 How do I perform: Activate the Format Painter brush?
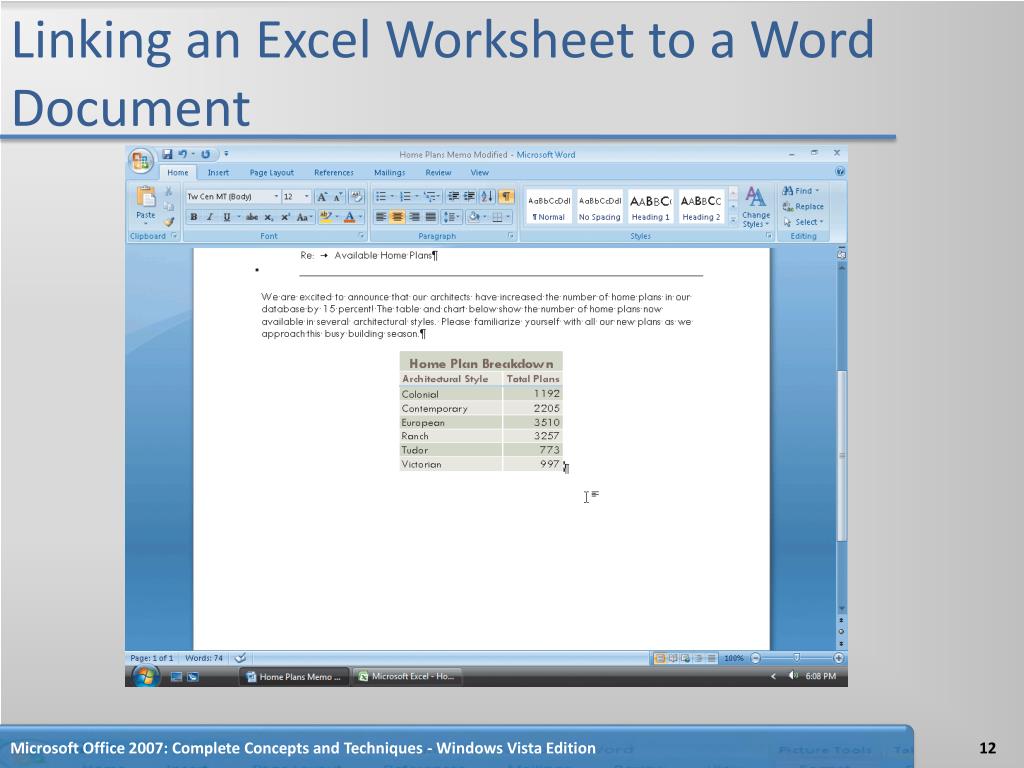168,221
